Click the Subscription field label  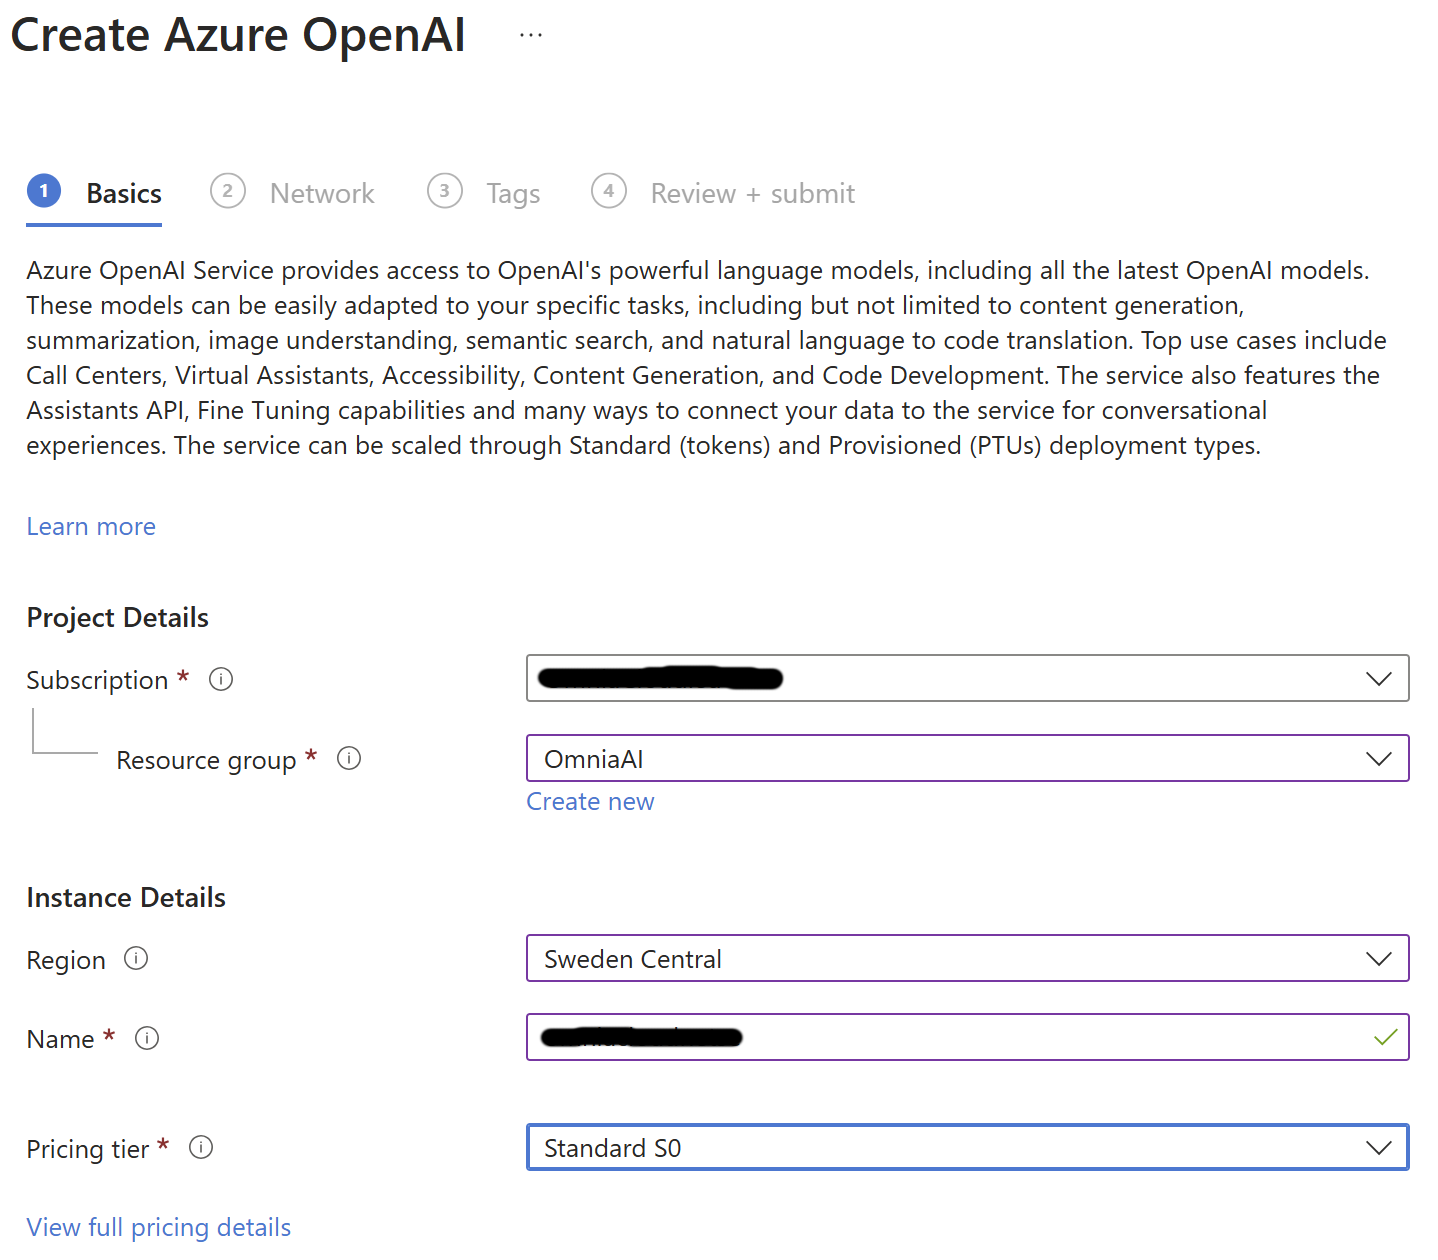pyautogui.click(x=97, y=681)
